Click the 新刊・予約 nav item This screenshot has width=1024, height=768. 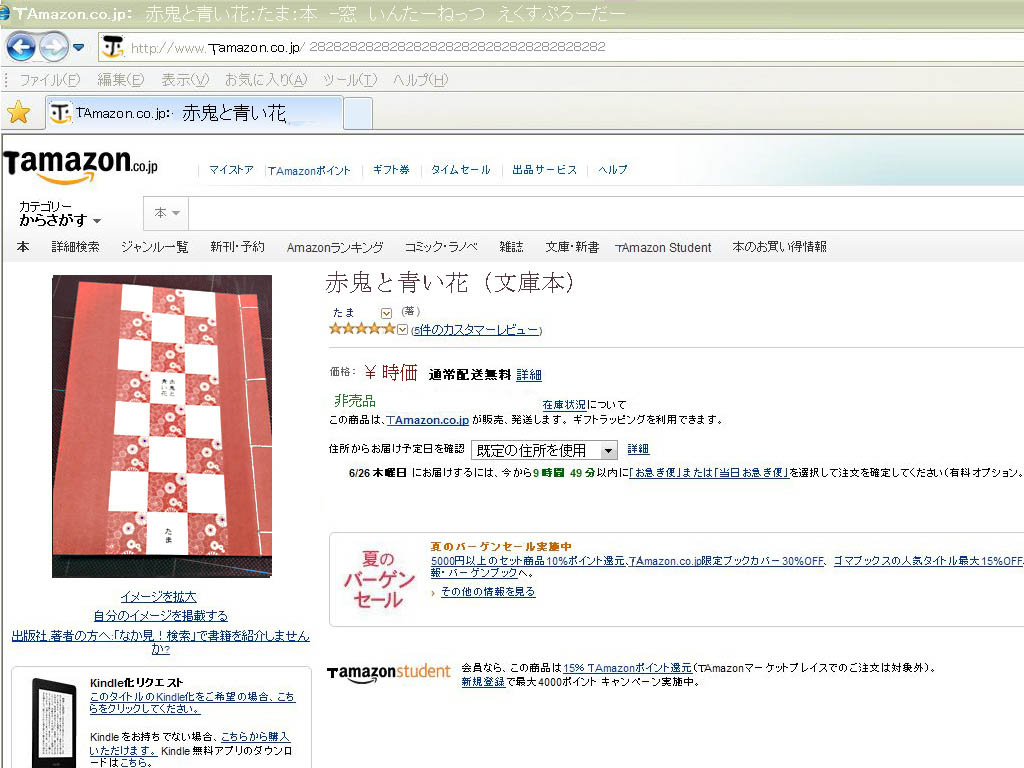point(237,247)
